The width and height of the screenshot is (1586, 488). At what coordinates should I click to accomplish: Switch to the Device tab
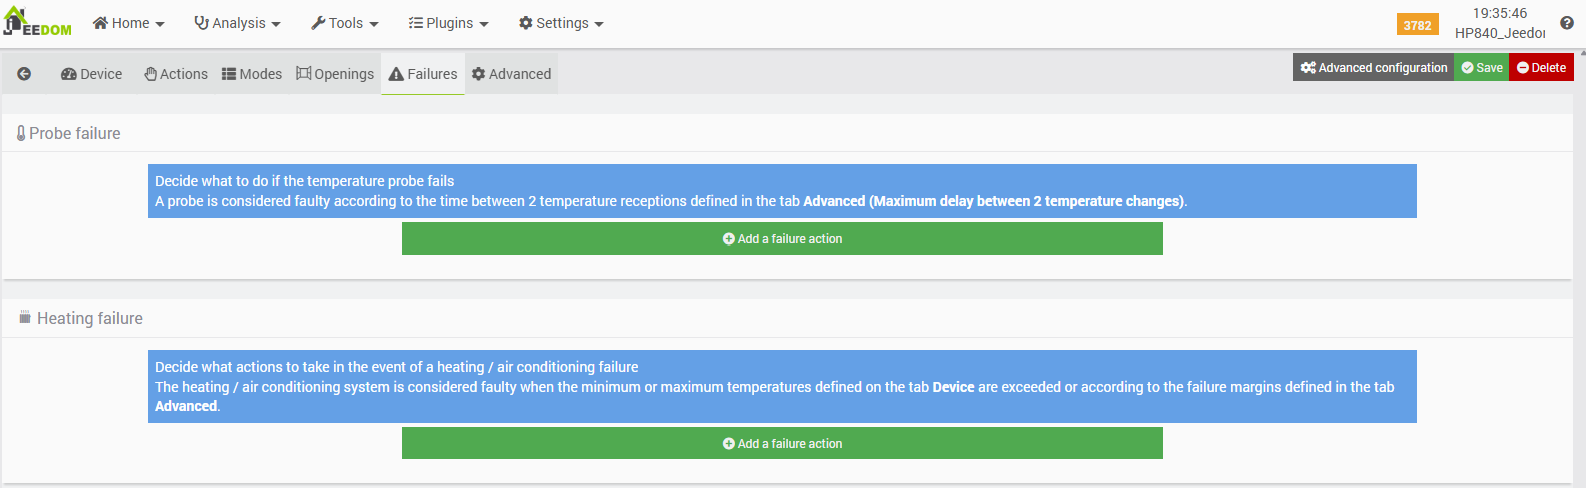tap(91, 74)
